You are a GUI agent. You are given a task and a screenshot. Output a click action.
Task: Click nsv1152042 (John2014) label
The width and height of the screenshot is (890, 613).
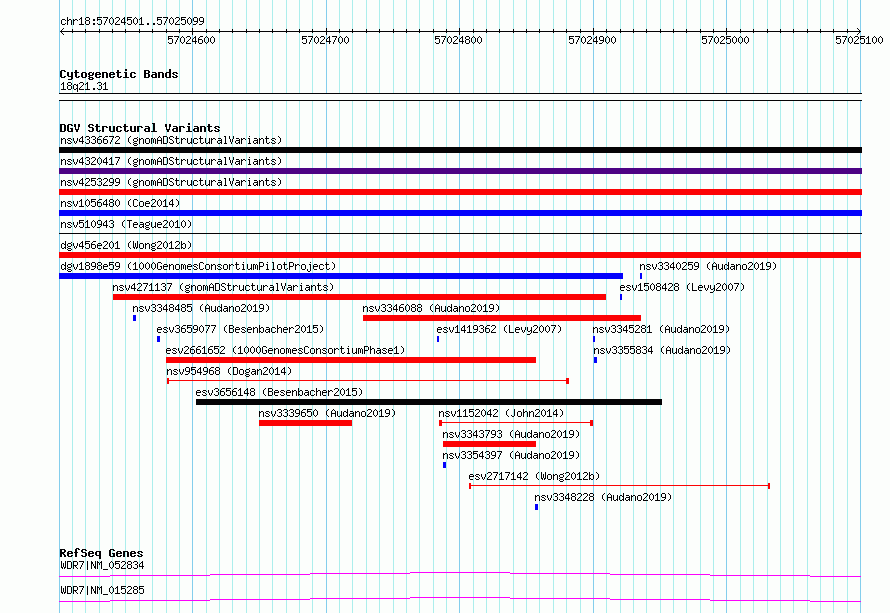[501, 413]
